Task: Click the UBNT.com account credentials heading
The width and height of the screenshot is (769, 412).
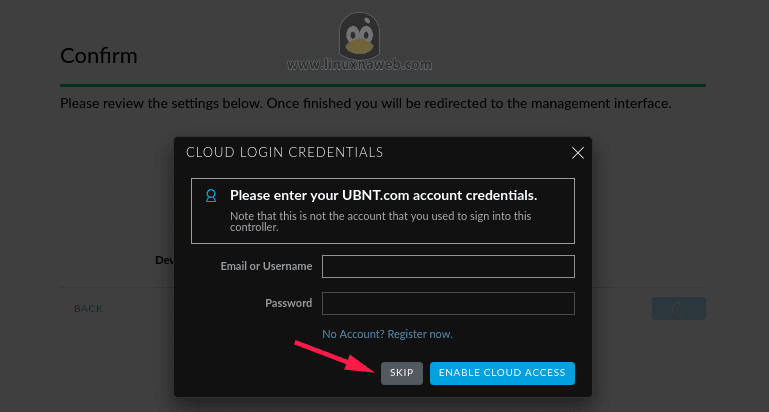Action: coord(383,195)
